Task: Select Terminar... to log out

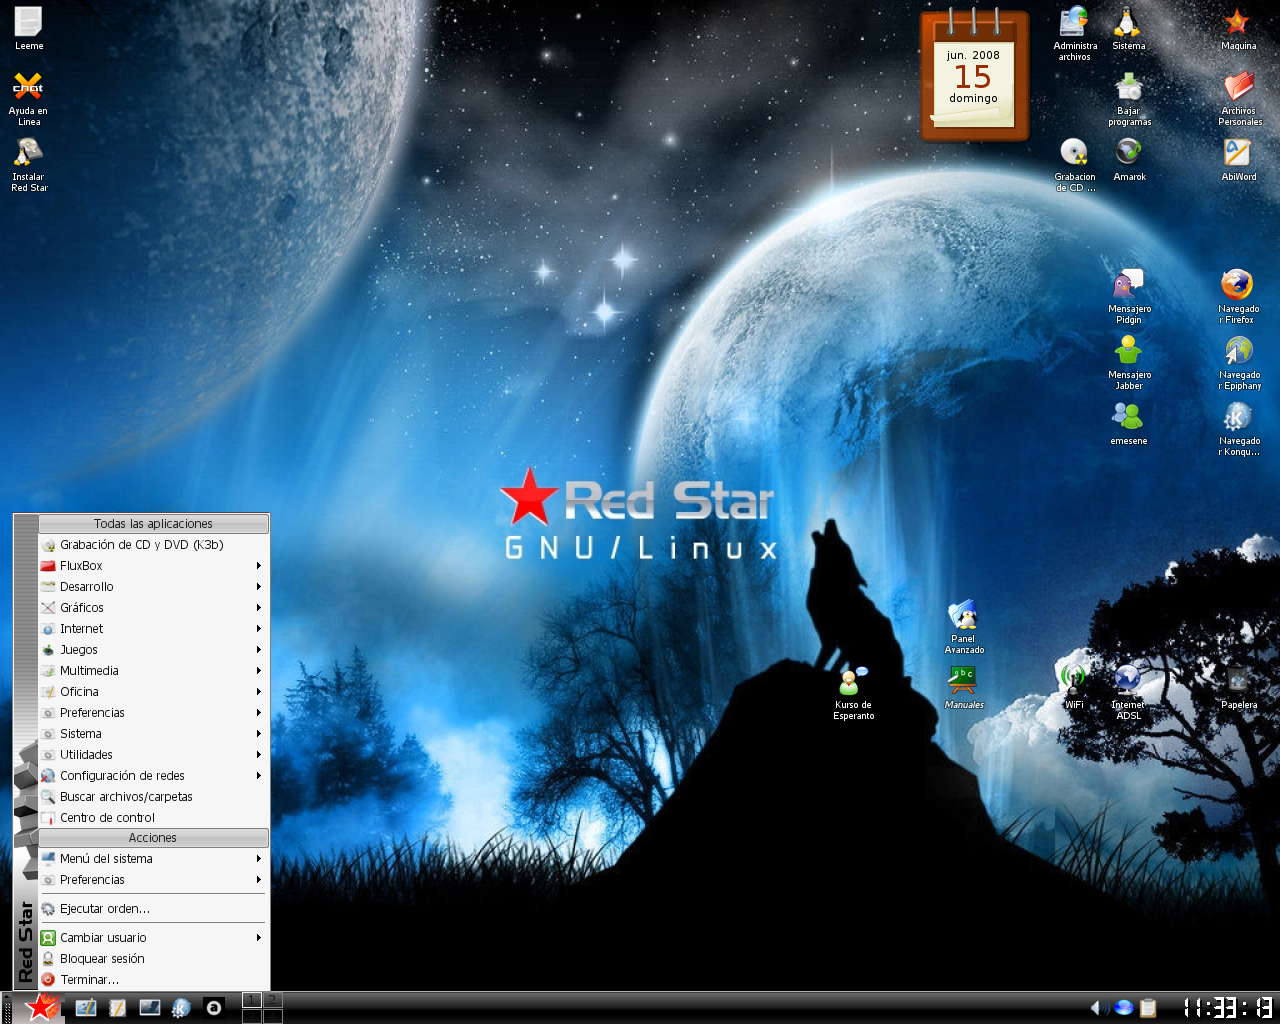Action: [153, 980]
